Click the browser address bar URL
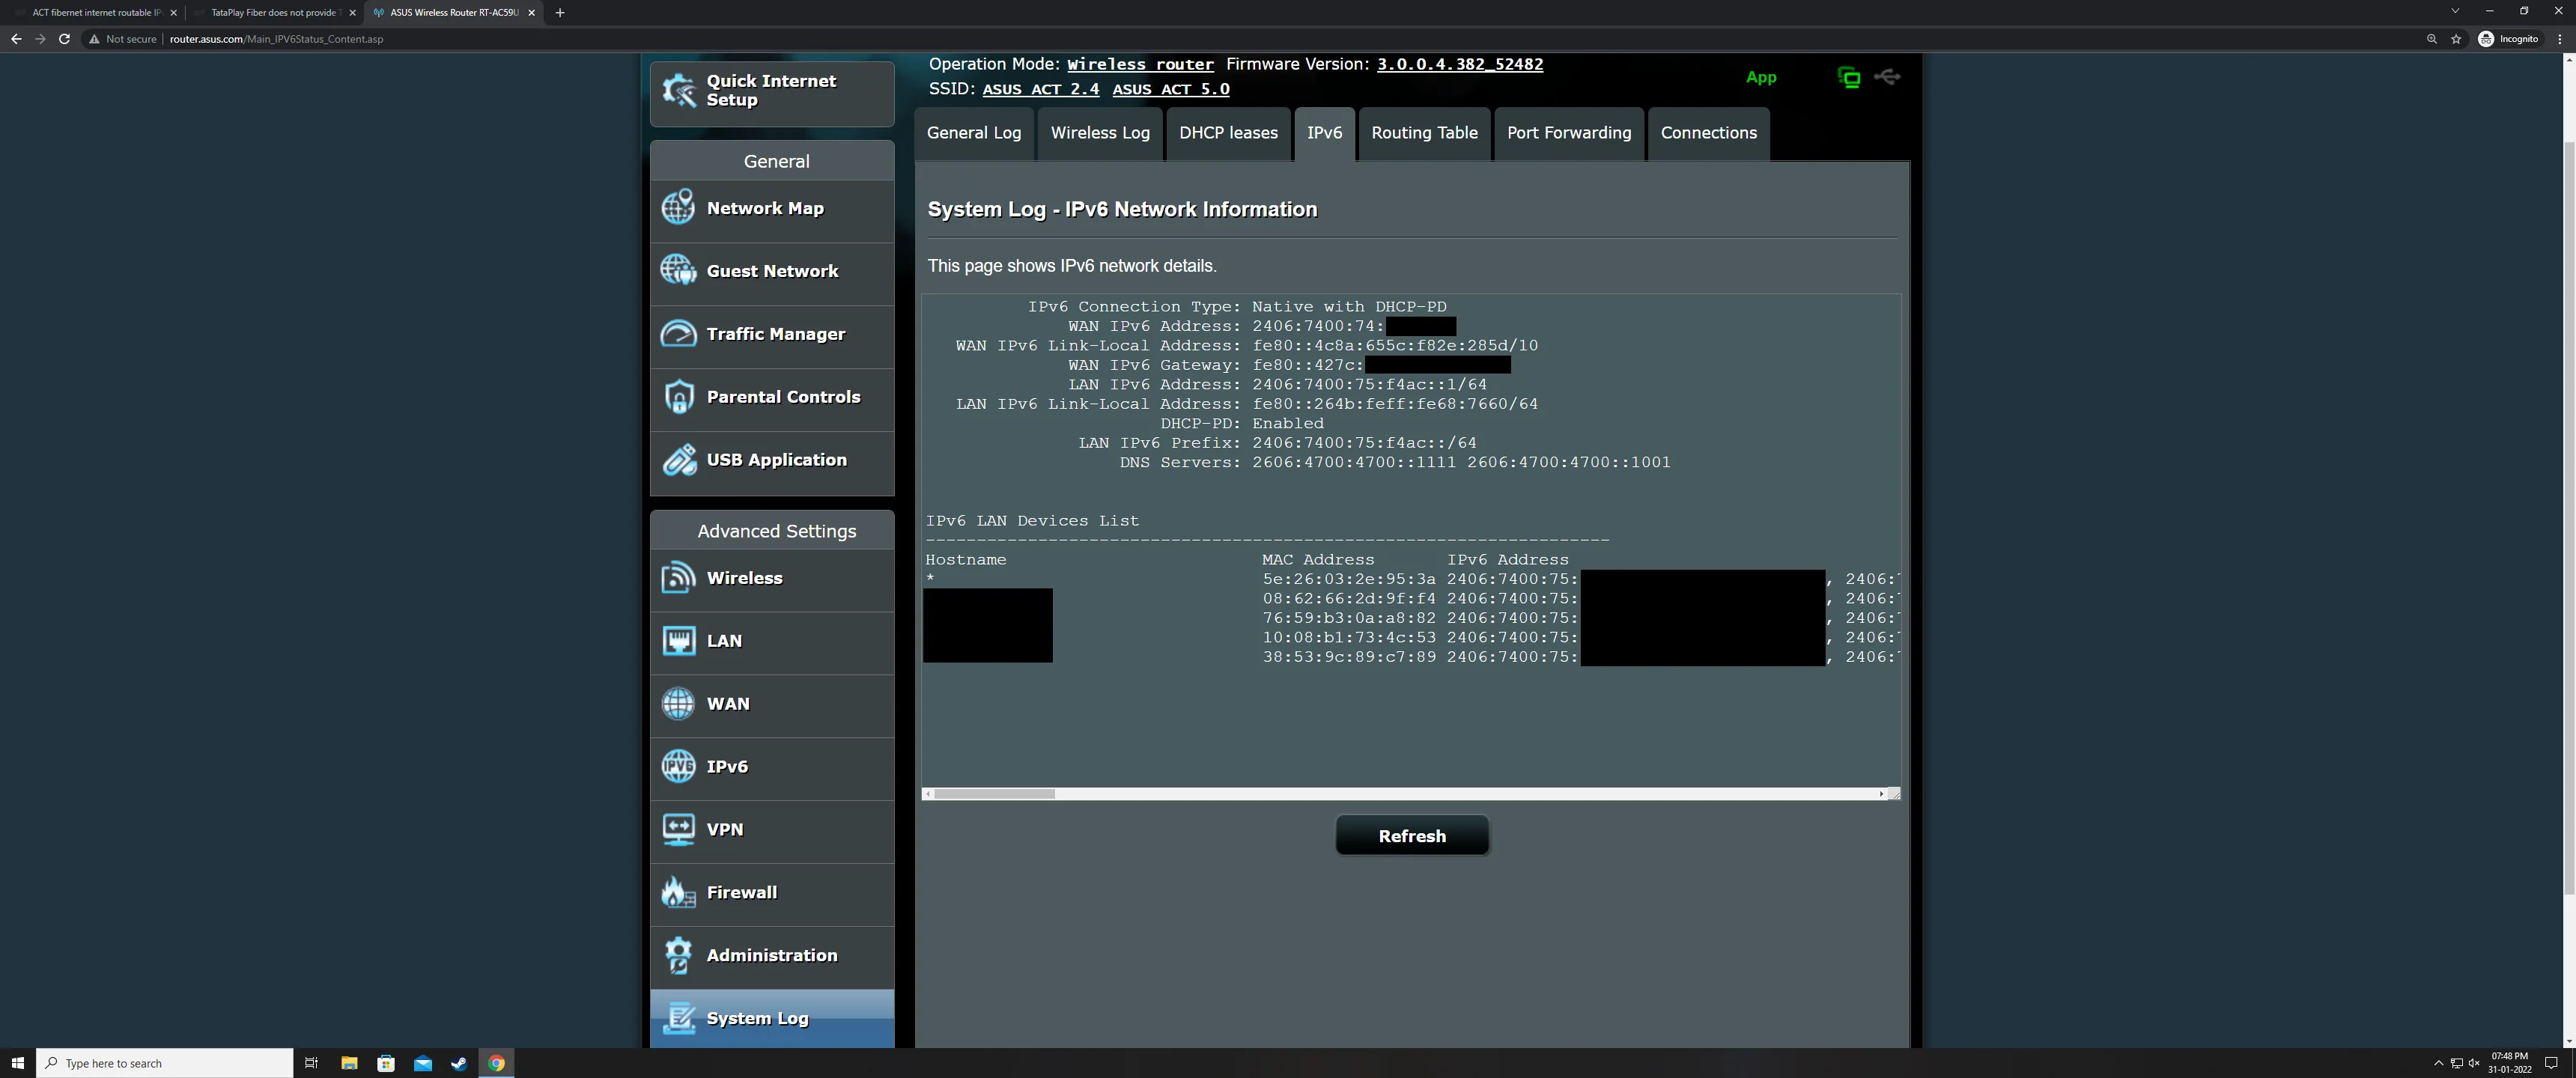The height and width of the screenshot is (1078, 2576). pyautogui.click(x=276, y=39)
